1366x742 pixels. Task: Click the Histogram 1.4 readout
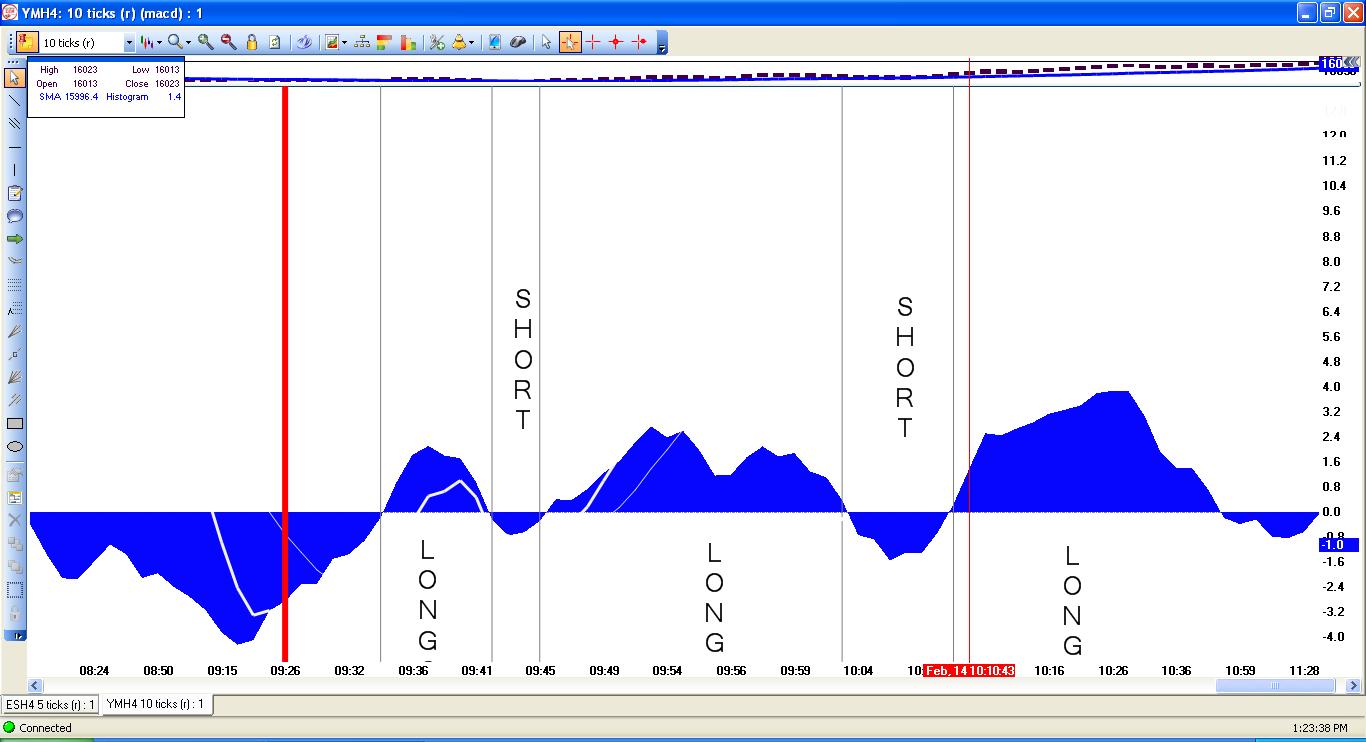144,97
